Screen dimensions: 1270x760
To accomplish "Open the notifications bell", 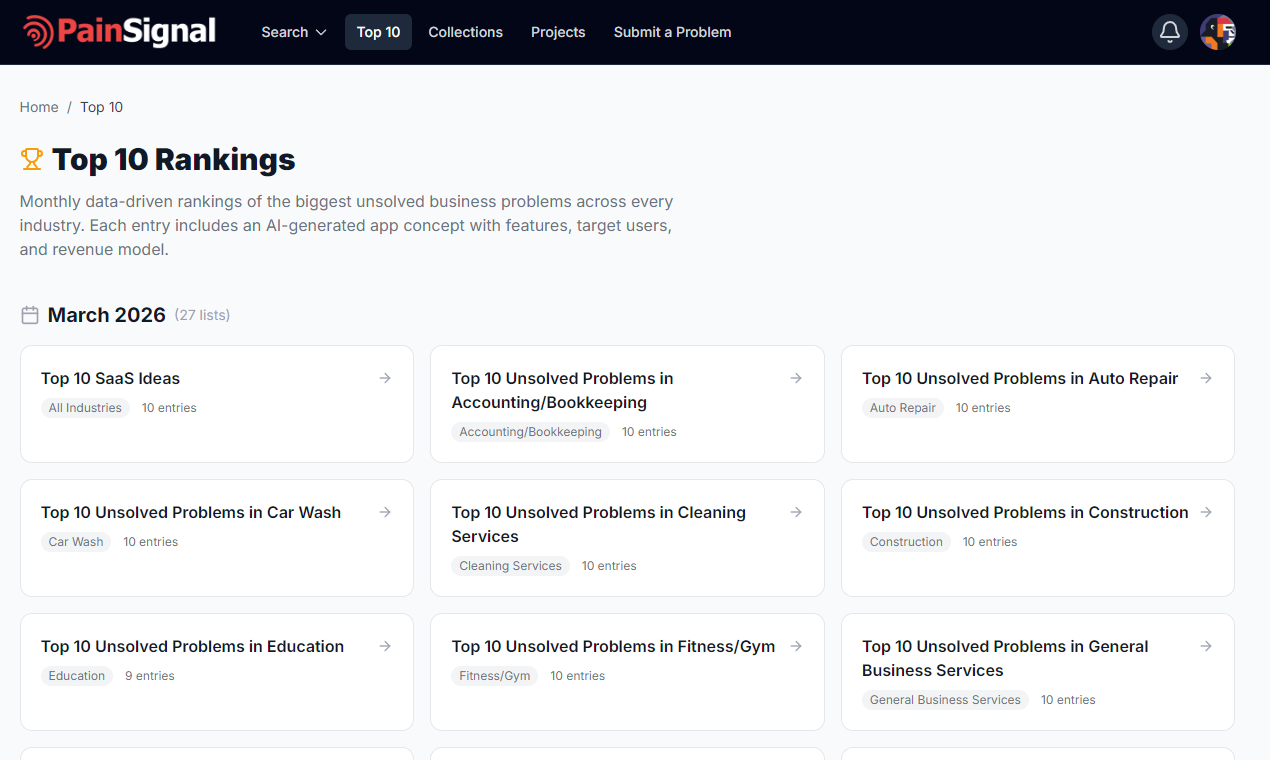I will coord(1170,32).
